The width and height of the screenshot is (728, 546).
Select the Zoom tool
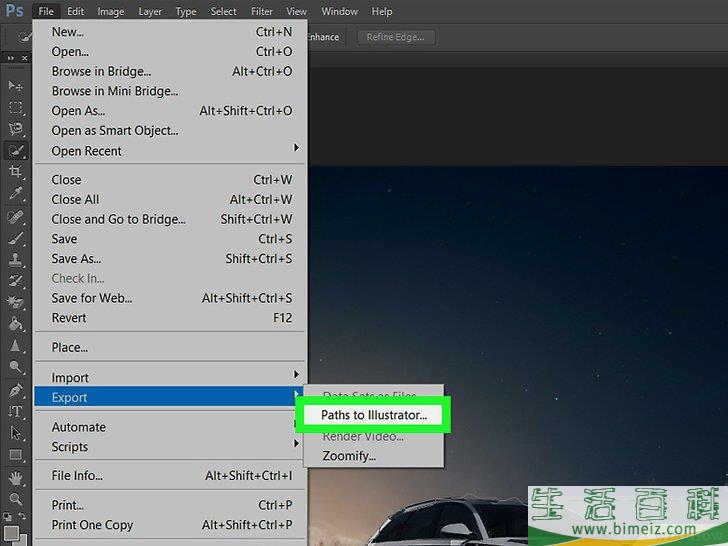[15, 499]
